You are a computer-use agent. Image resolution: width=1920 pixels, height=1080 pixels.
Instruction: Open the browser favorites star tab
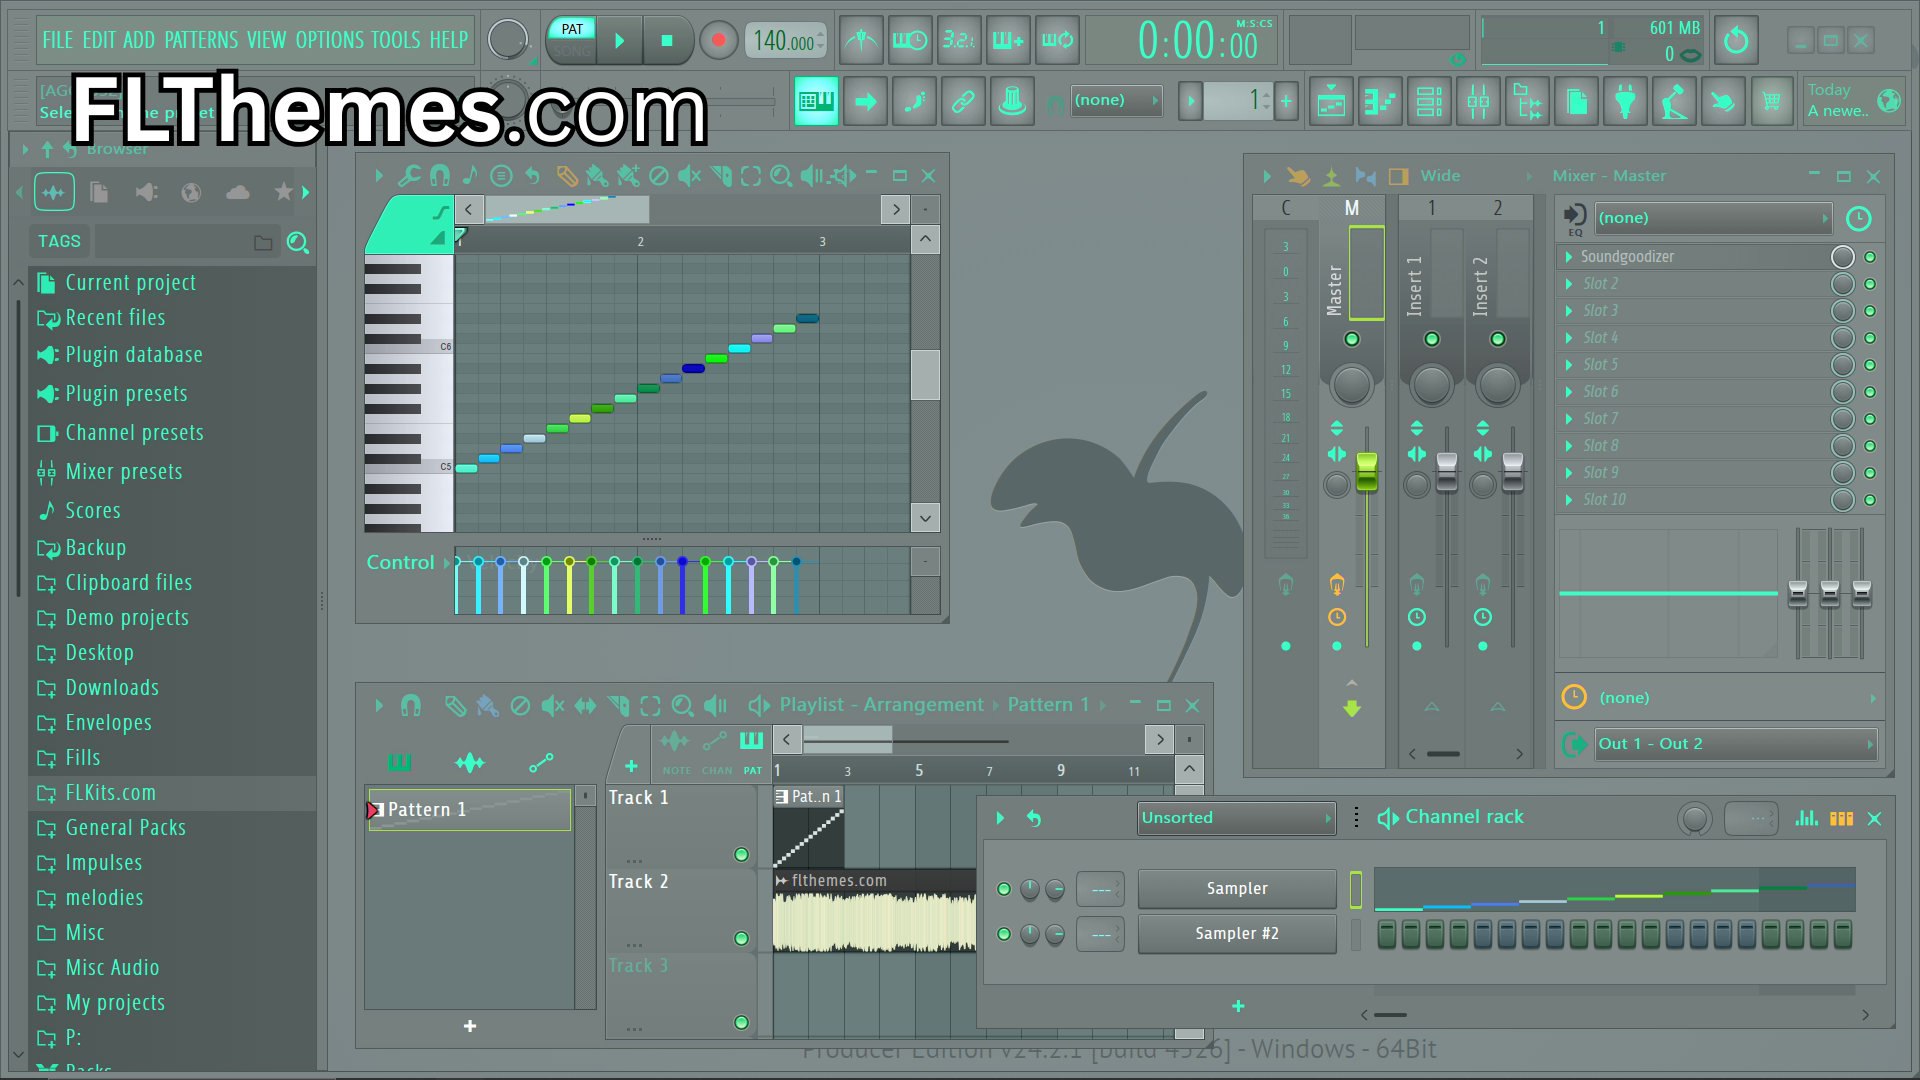pyautogui.click(x=283, y=192)
